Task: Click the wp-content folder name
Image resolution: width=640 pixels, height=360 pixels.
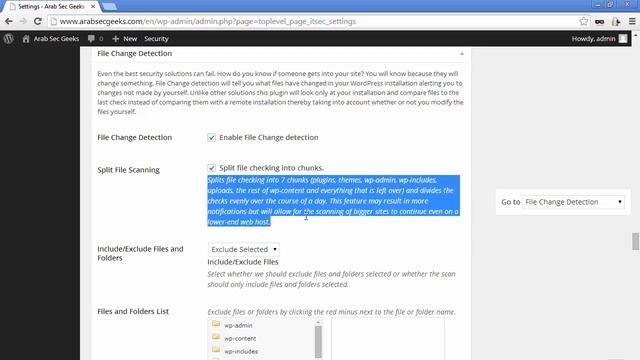Action: (x=240, y=338)
